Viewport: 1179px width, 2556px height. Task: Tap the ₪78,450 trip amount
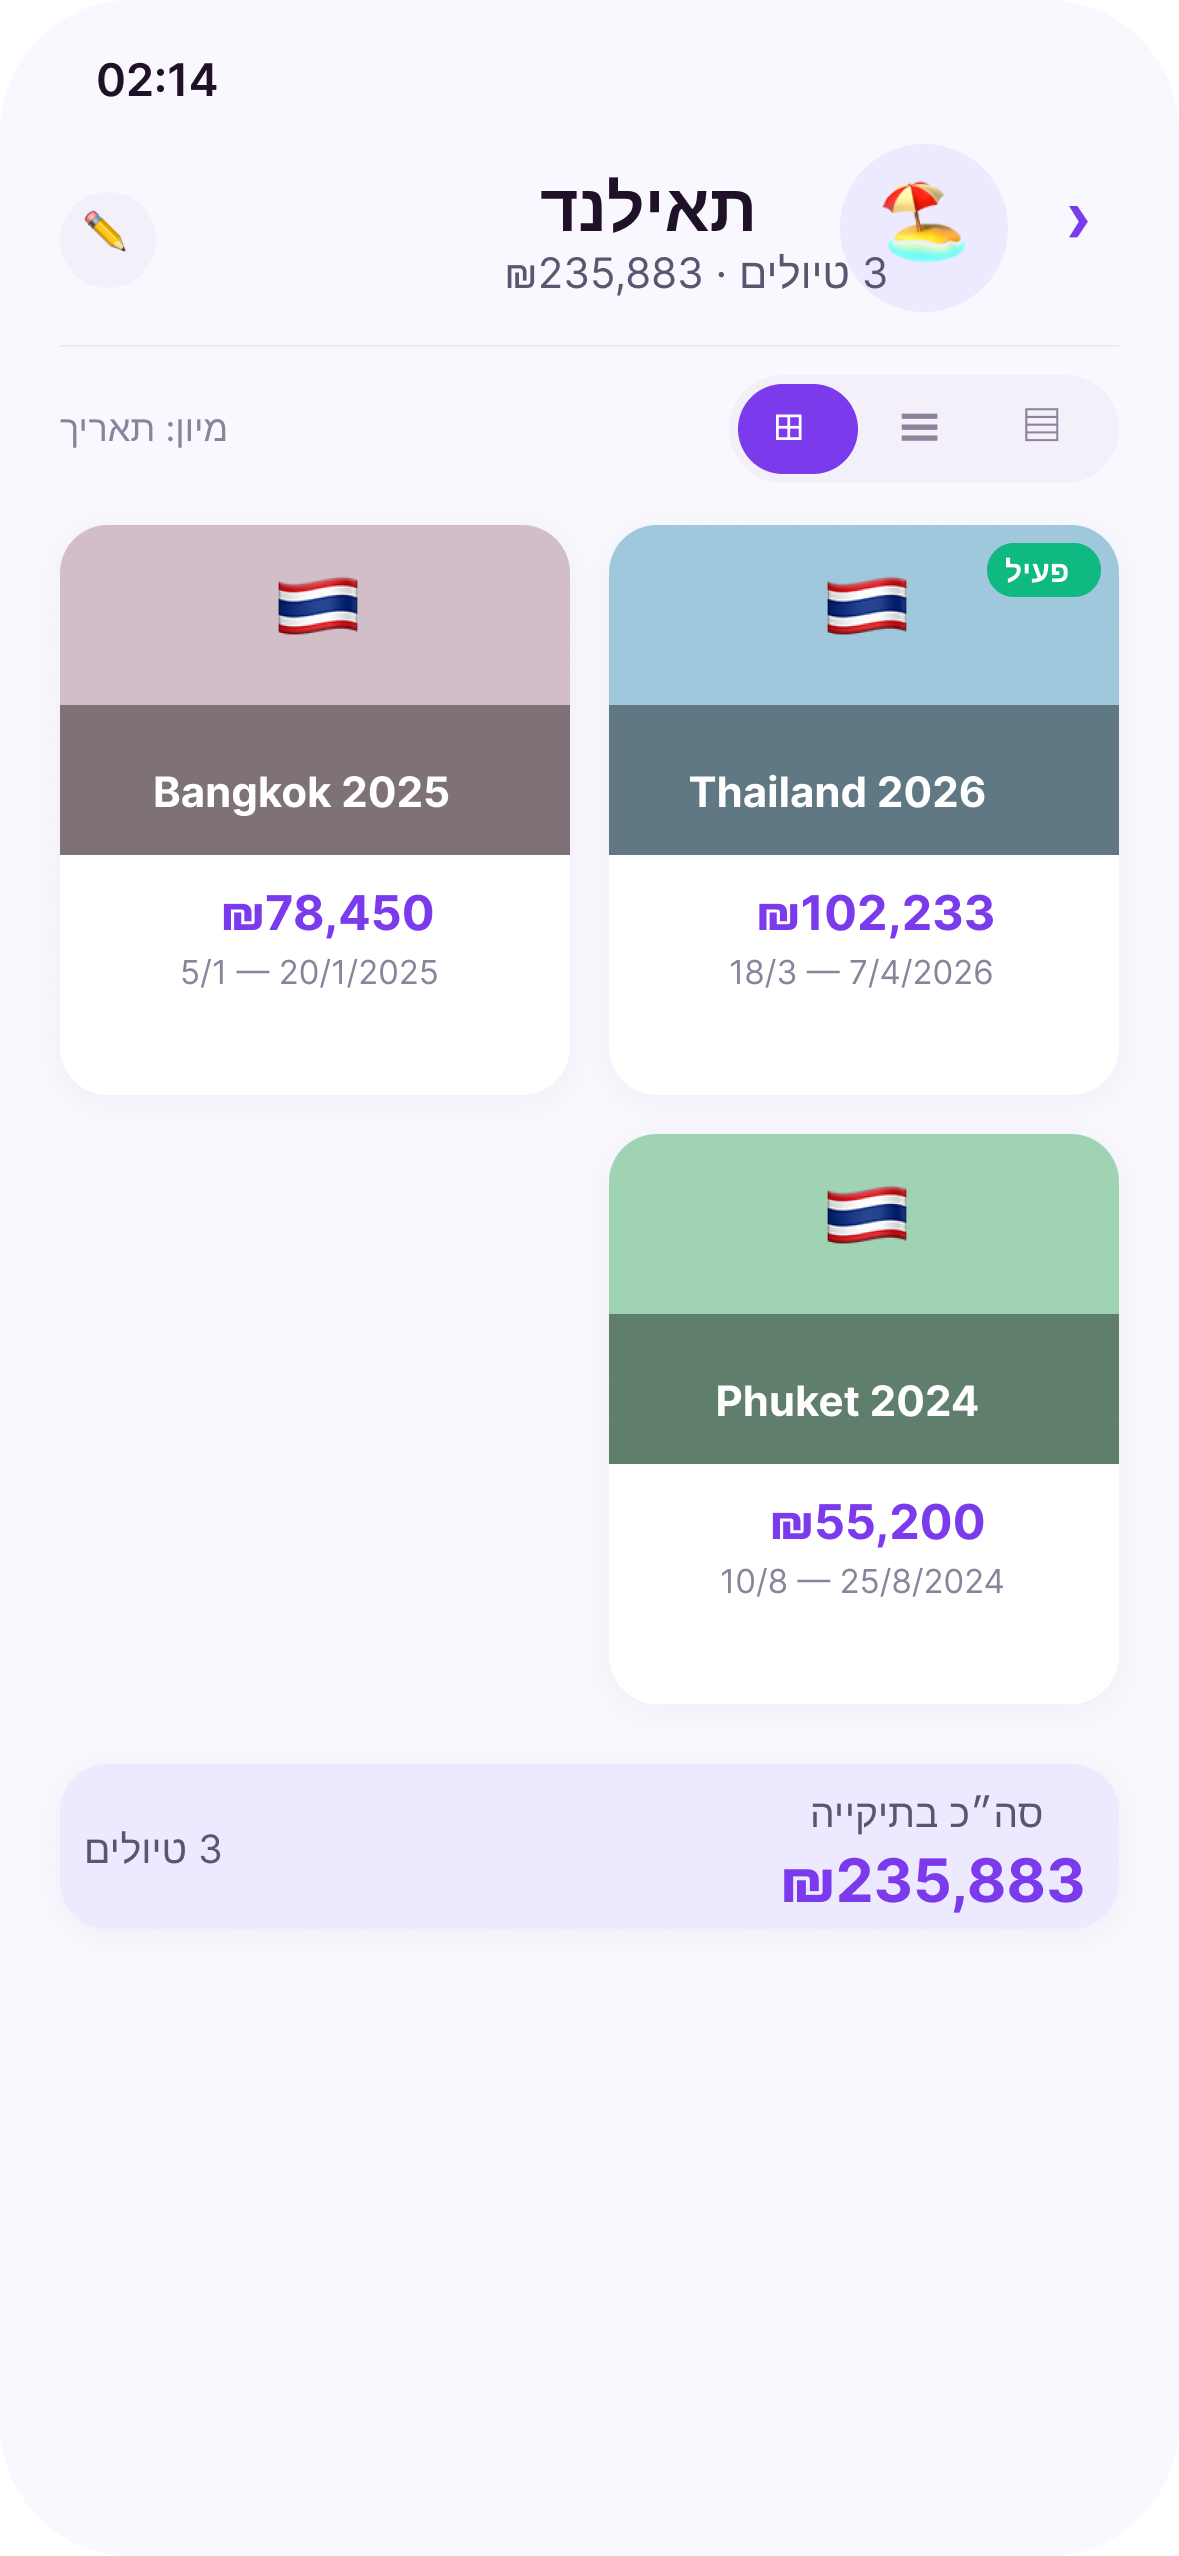[x=327, y=913]
